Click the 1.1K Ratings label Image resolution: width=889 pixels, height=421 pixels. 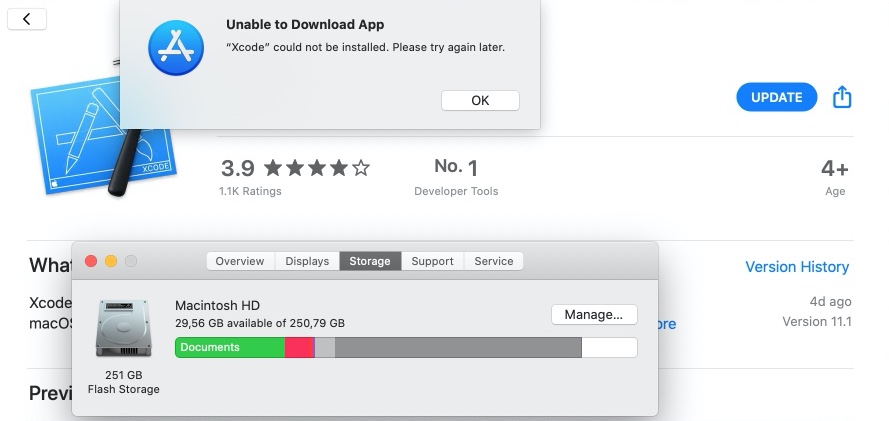(x=250, y=192)
